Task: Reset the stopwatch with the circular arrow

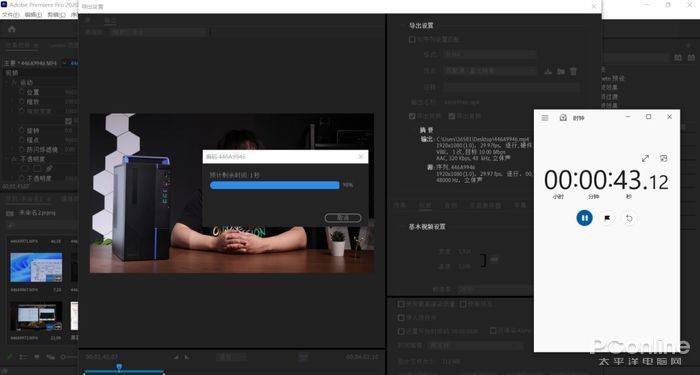Action: [629, 218]
